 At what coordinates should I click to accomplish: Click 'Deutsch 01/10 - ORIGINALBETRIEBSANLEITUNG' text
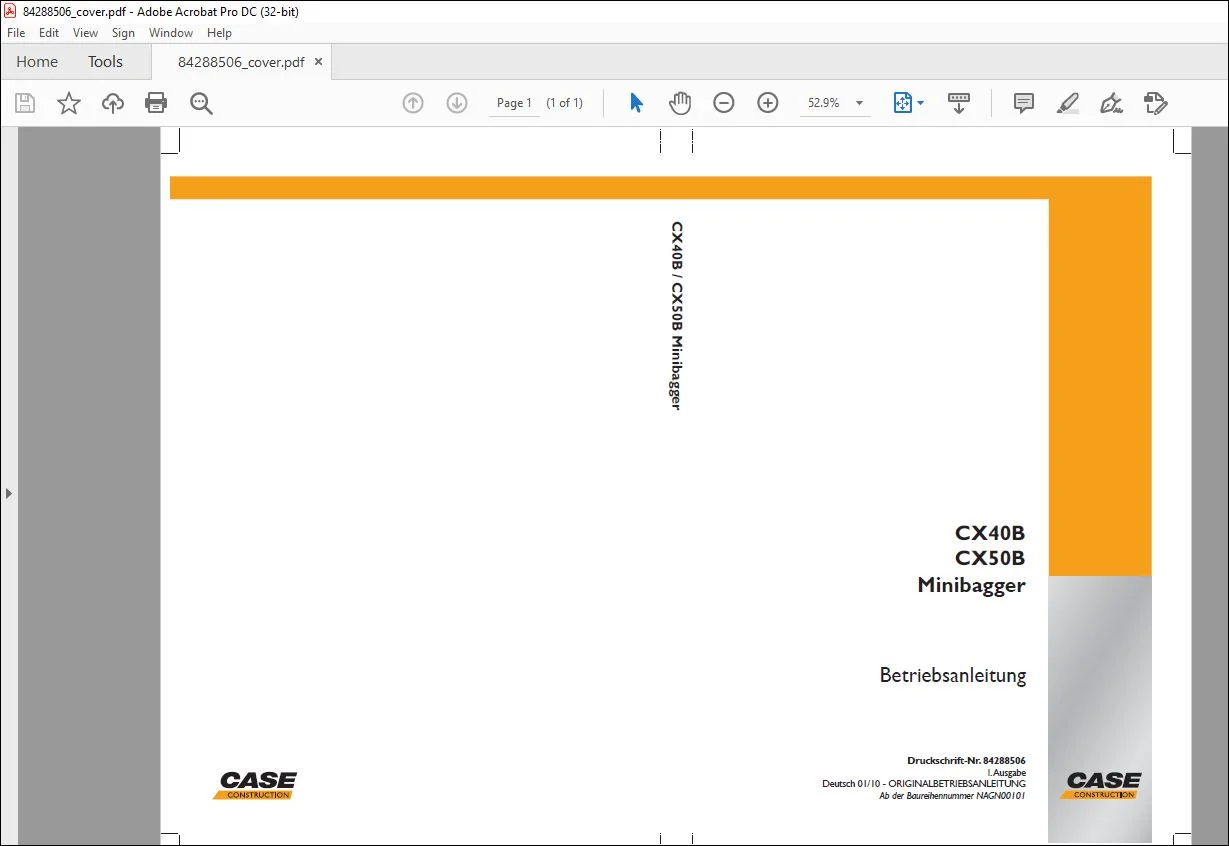[x=924, y=784]
